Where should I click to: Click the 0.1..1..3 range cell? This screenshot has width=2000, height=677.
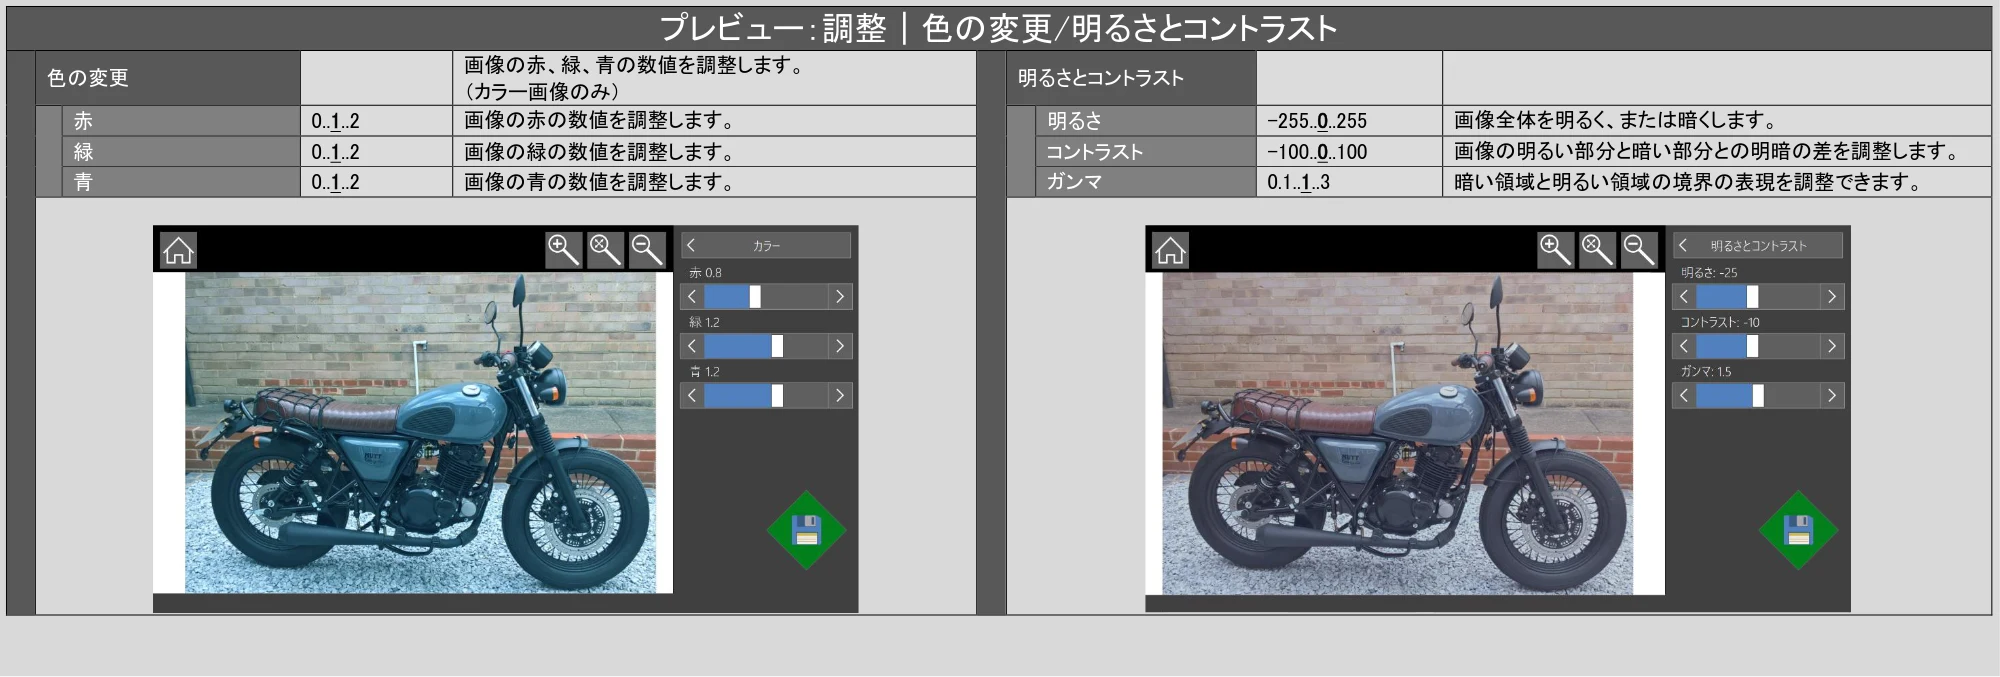point(1349,182)
